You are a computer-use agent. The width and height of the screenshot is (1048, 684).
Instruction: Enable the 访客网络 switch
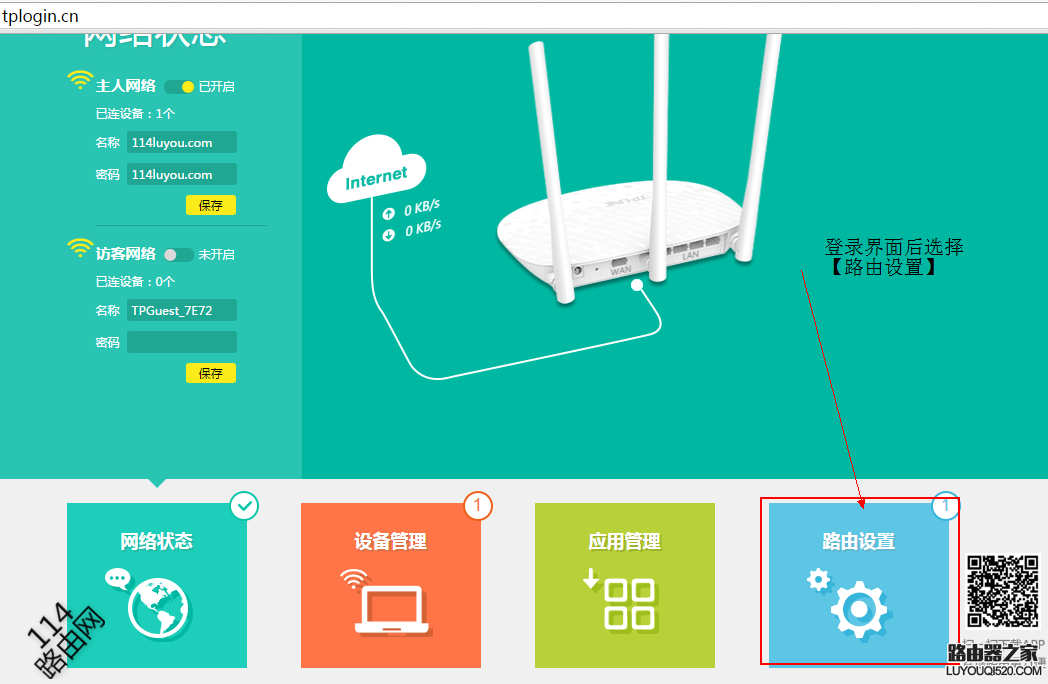click(x=177, y=255)
